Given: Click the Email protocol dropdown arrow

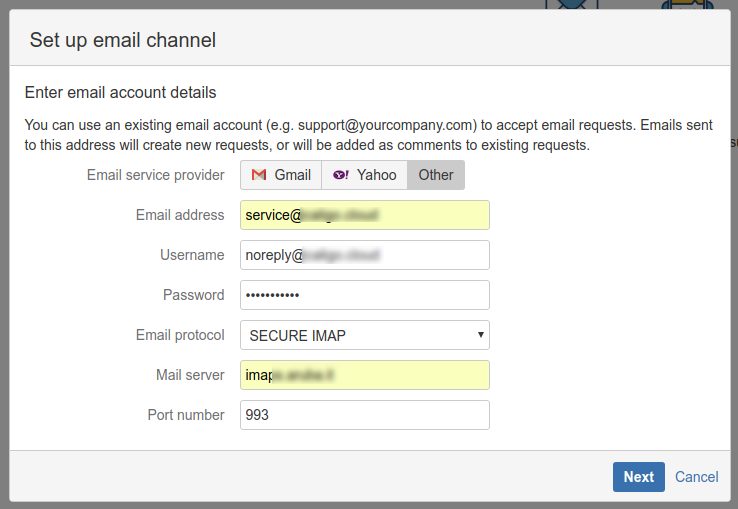Looking at the screenshot, I should [480, 335].
